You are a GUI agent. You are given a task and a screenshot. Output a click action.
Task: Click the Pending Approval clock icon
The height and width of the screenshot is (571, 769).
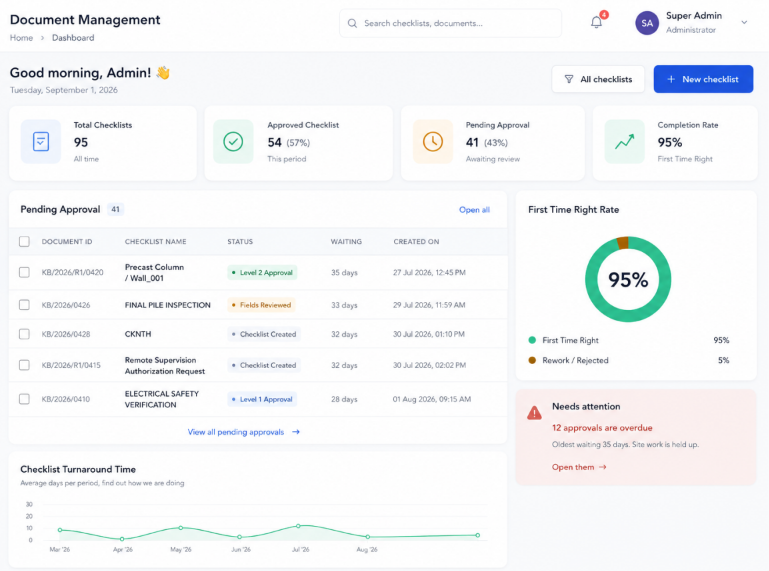[x=433, y=142]
